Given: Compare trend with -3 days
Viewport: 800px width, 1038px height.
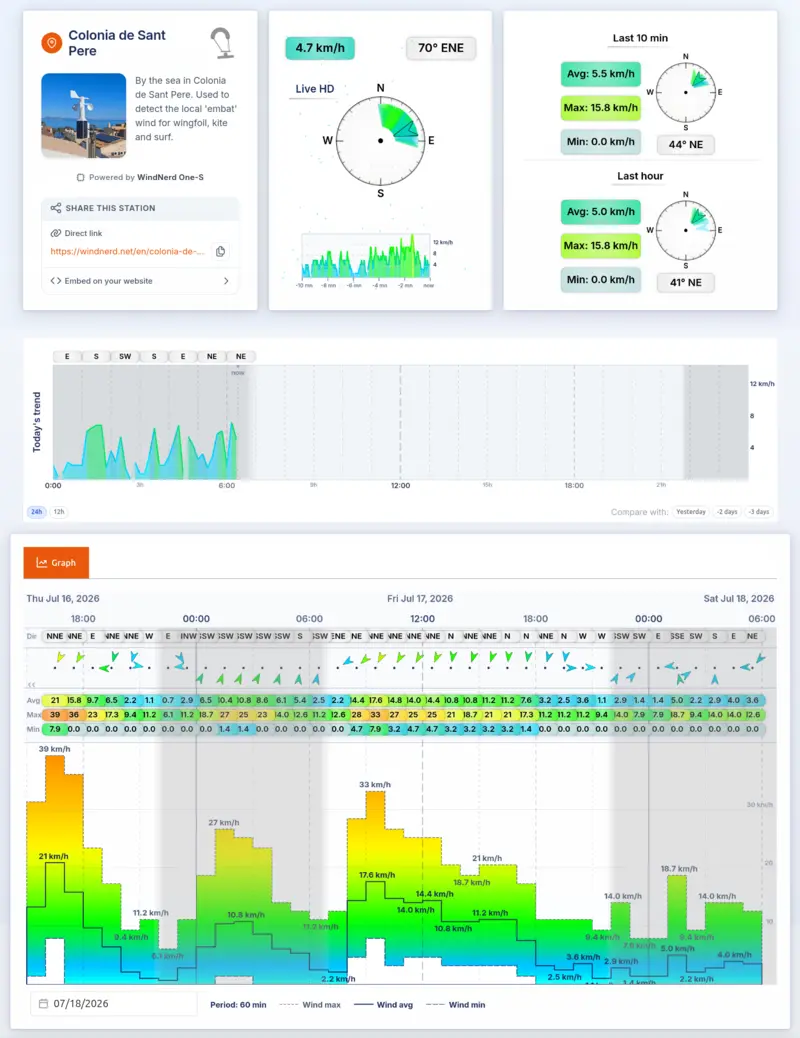Looking at the screenshot, I should click(759, 512).
